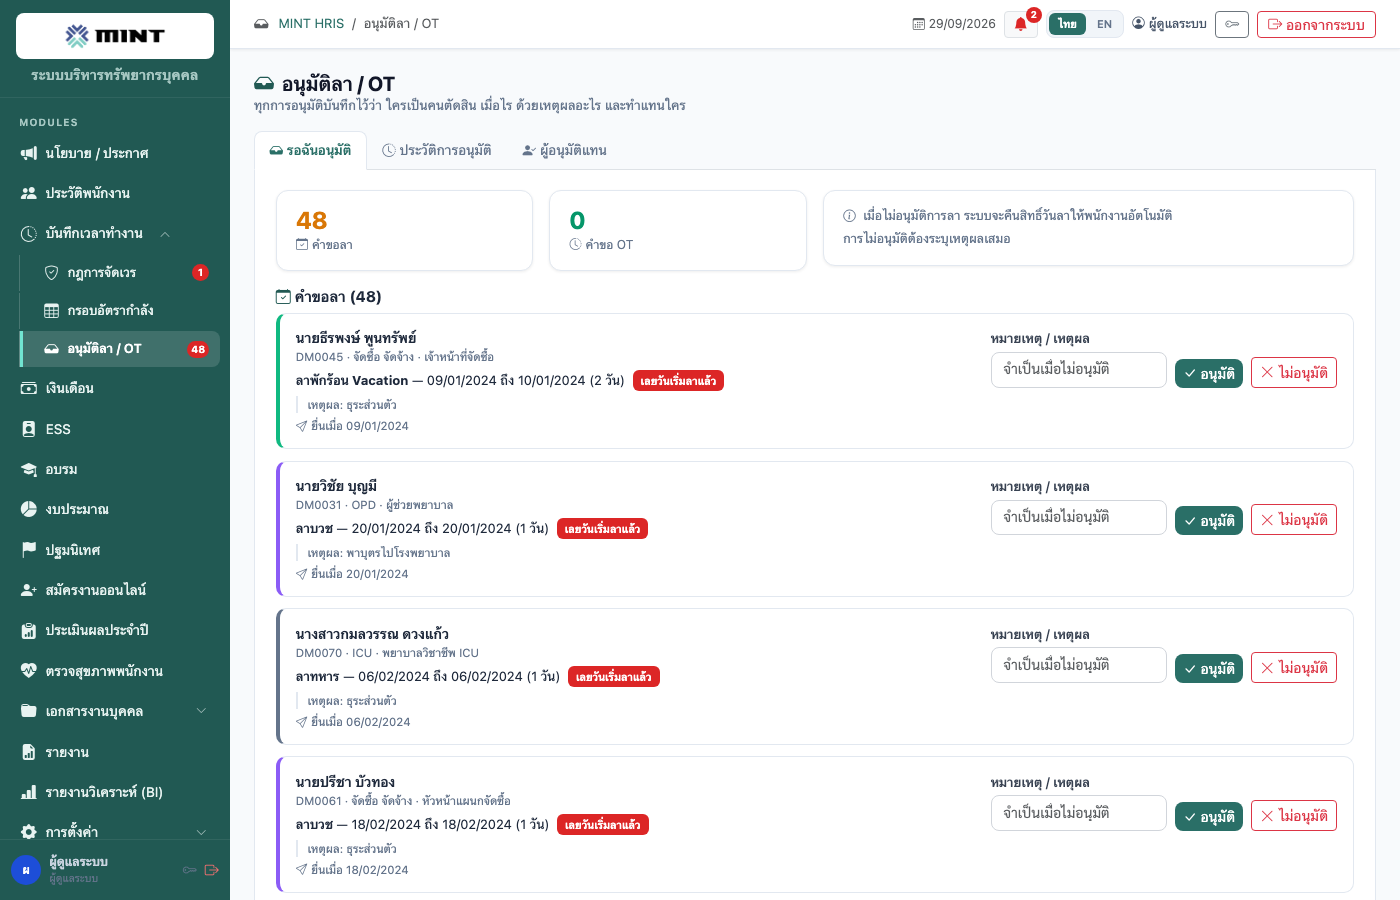The image size is (1400, 900).
Task: Select the รออนุมัติ tab
Action: tap(310, 150)
